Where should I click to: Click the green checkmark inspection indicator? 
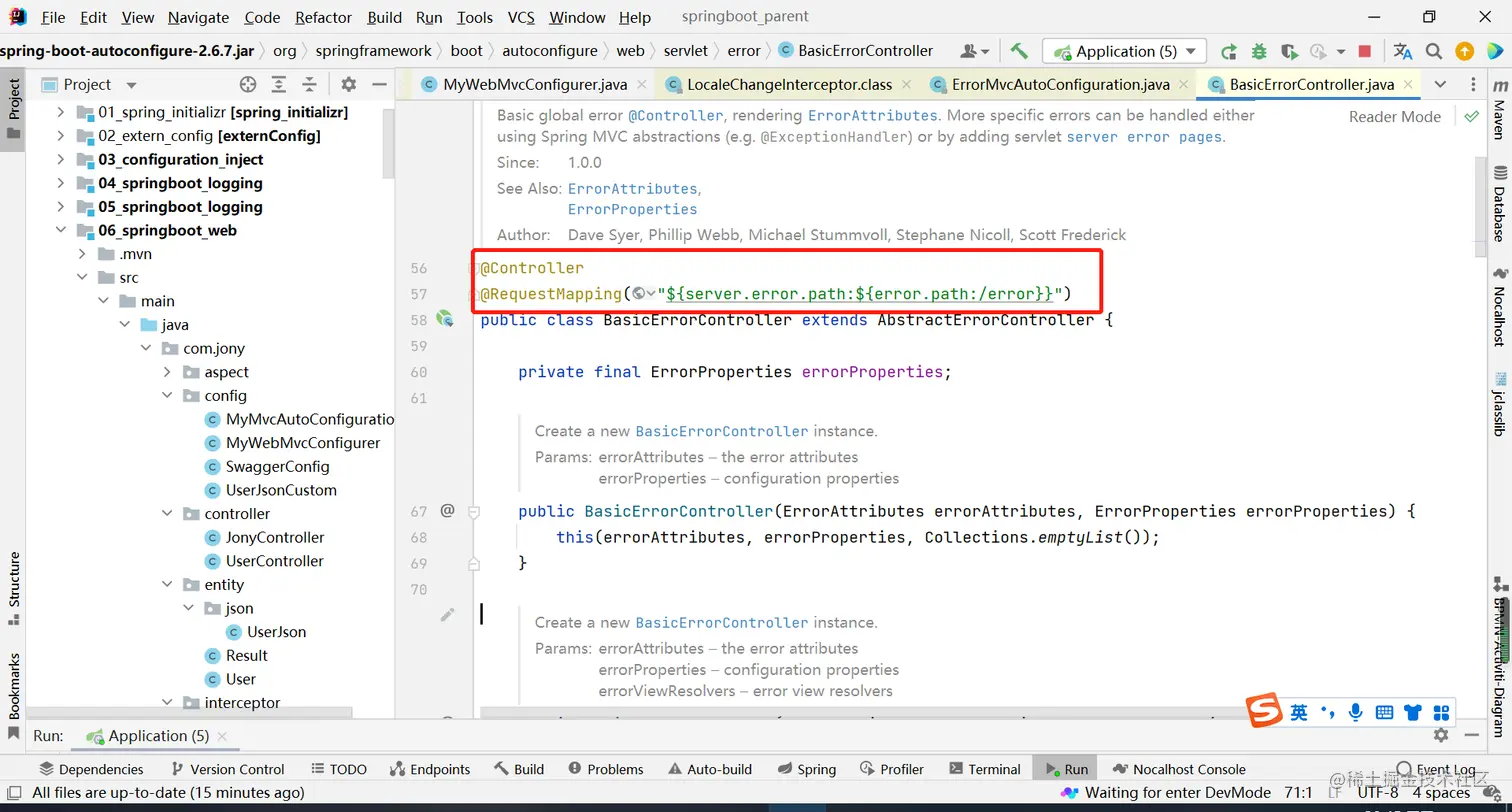[x=1471, y=116]
